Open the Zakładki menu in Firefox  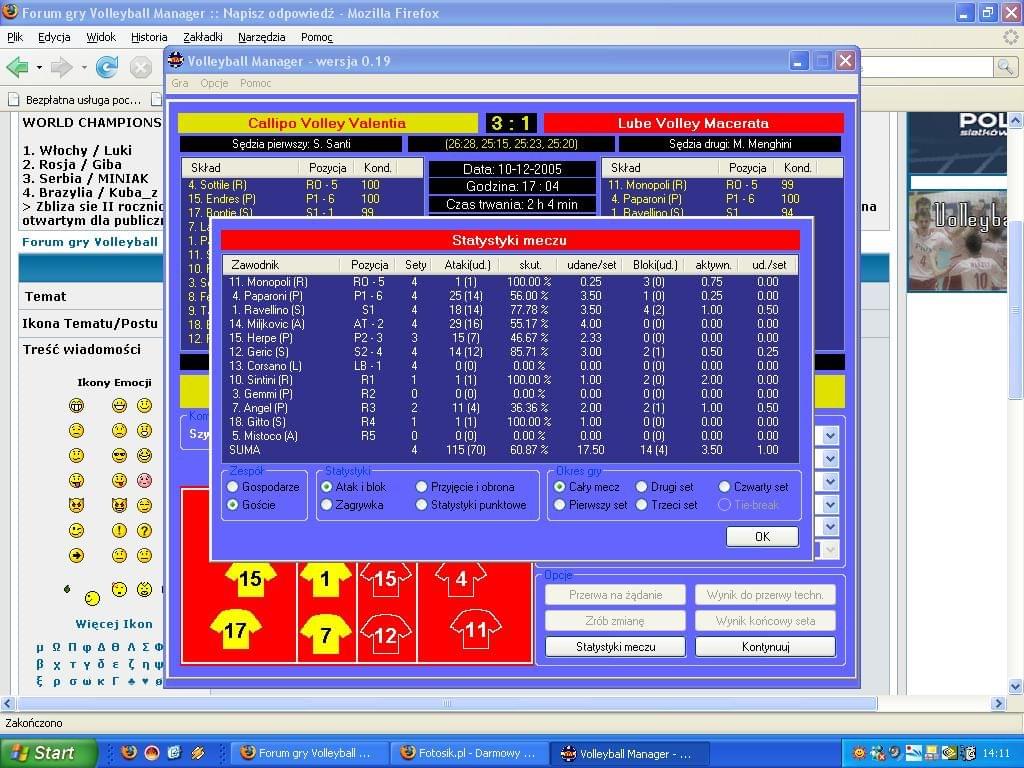[203, 37]
